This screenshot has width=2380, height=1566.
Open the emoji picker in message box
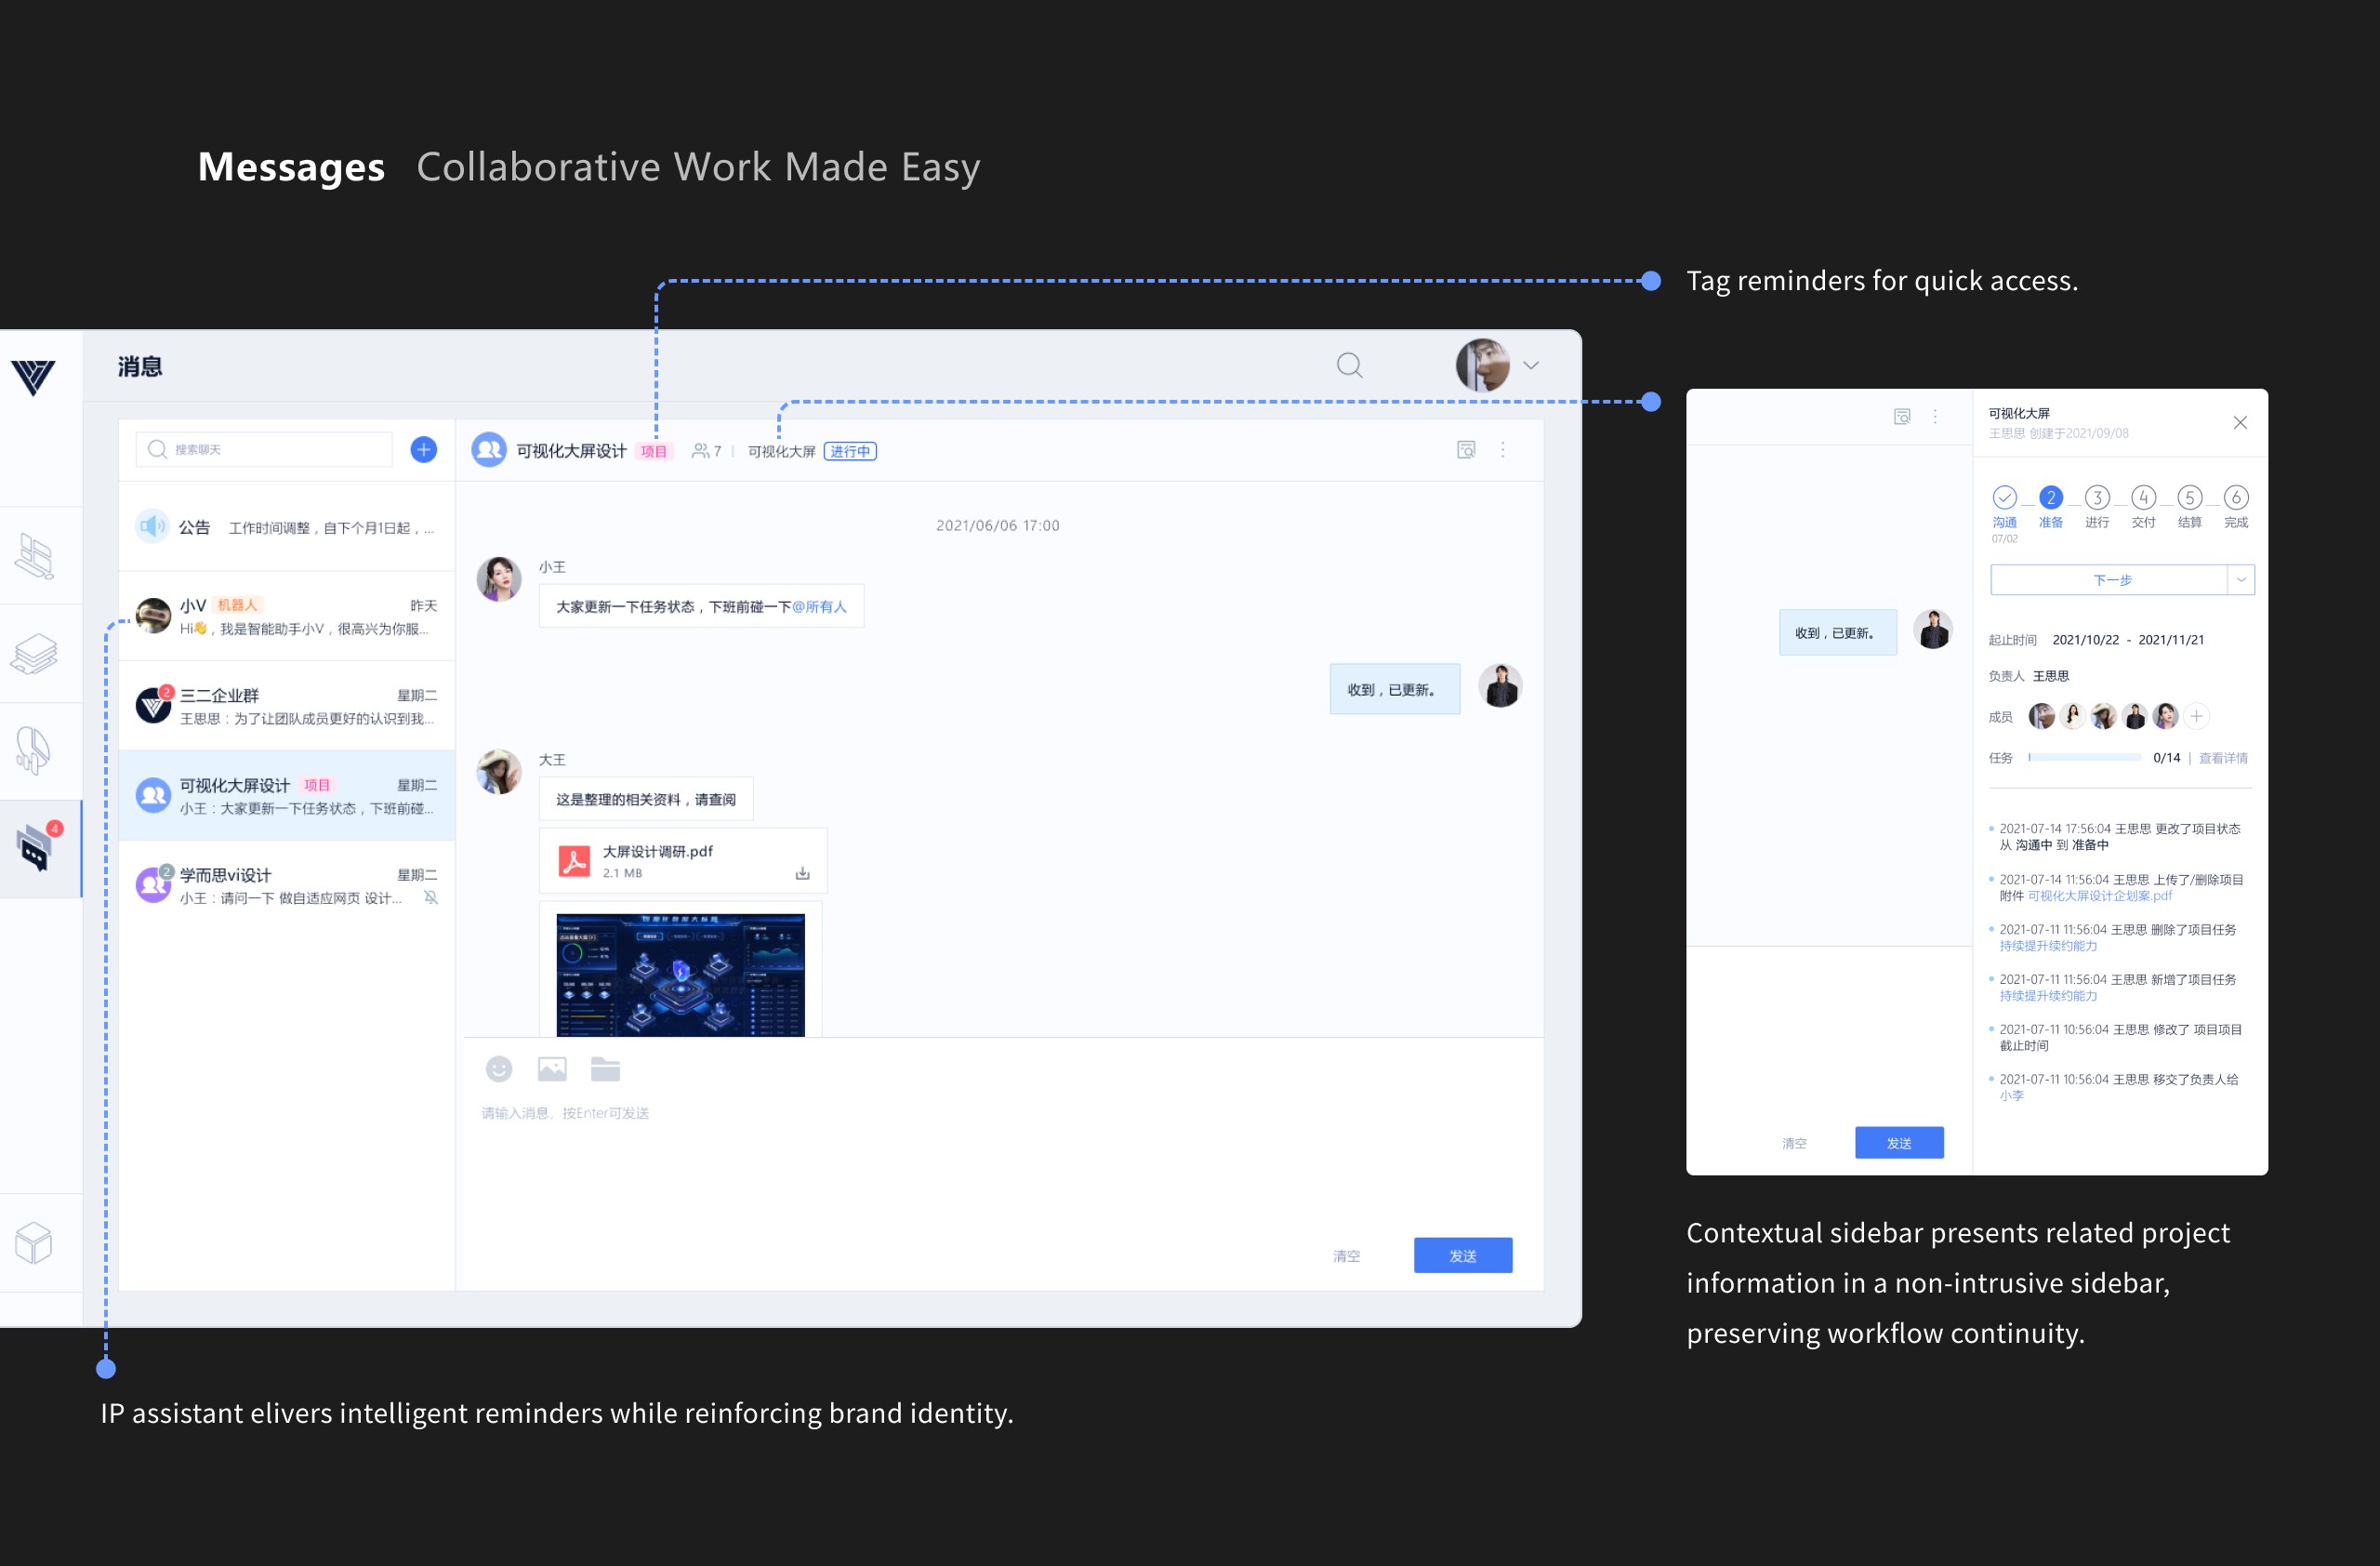pos(499,1069)
